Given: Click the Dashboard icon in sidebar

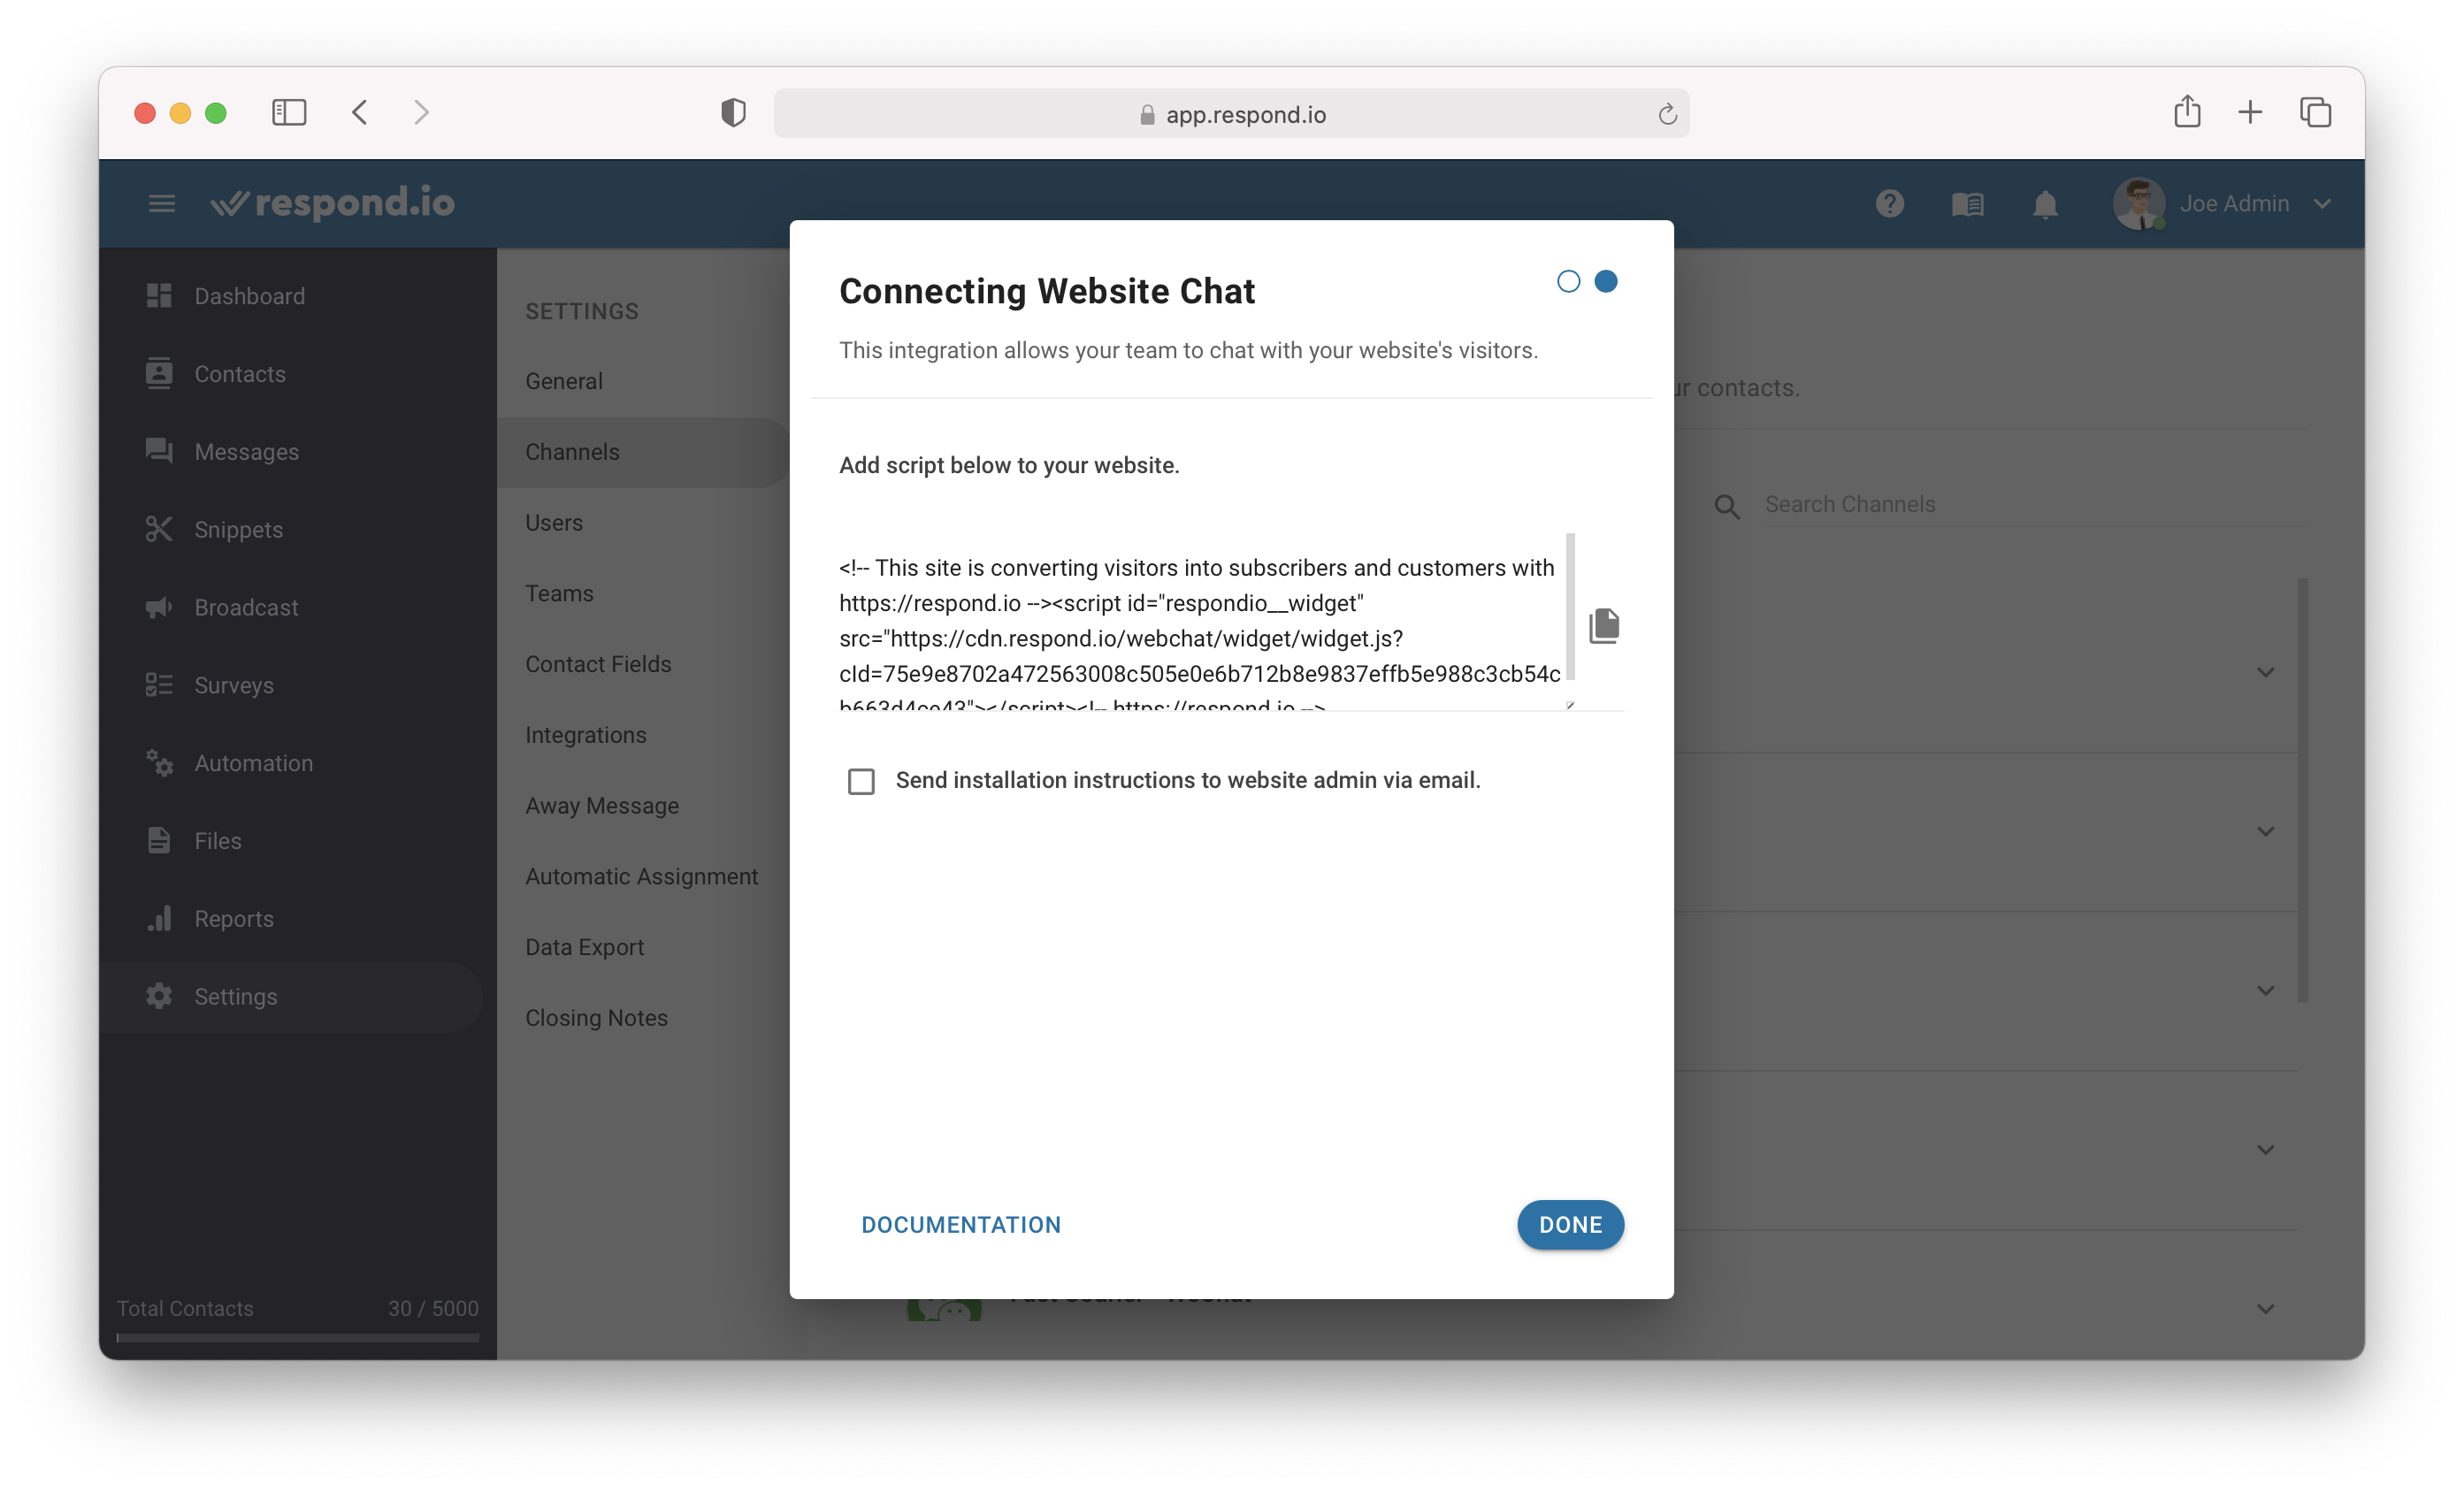Looking at the screenshot, I should (158, 295).
